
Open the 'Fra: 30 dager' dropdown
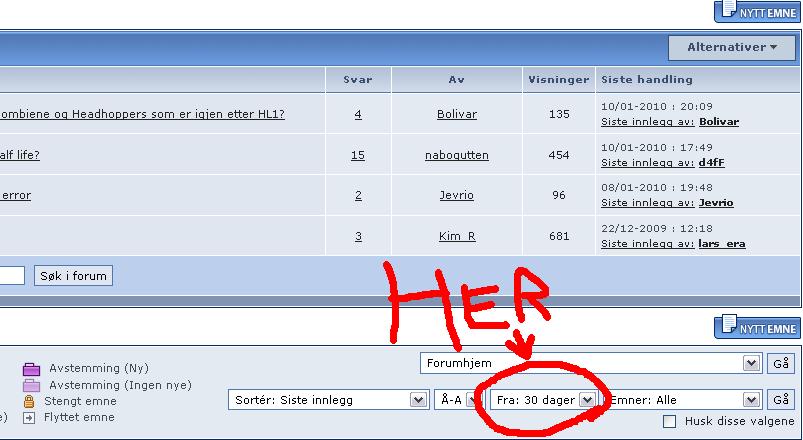543,400
